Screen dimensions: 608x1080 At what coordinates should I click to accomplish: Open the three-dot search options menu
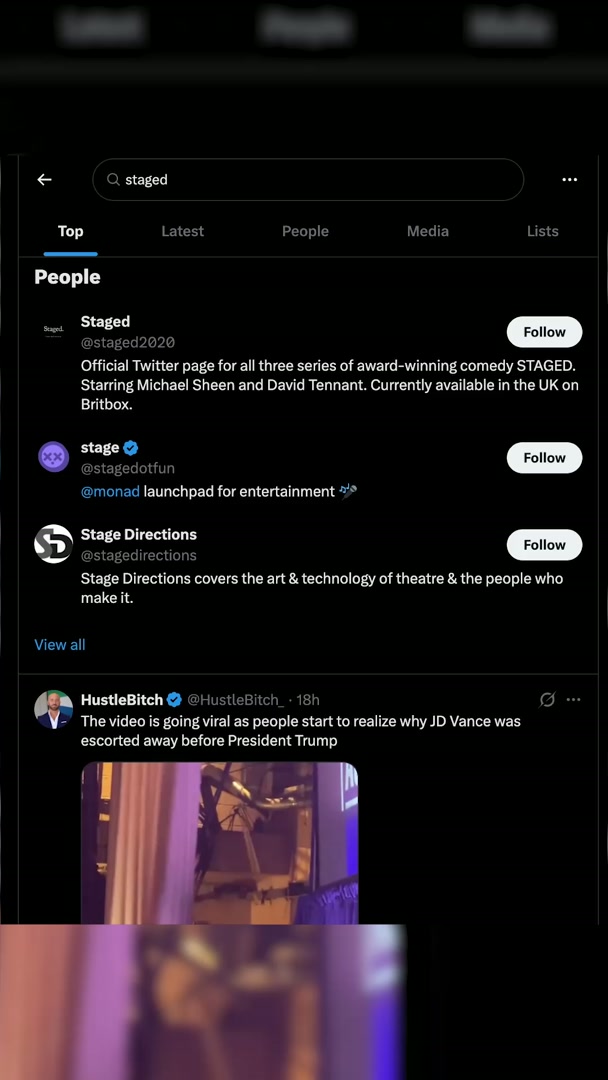[569, 180]
